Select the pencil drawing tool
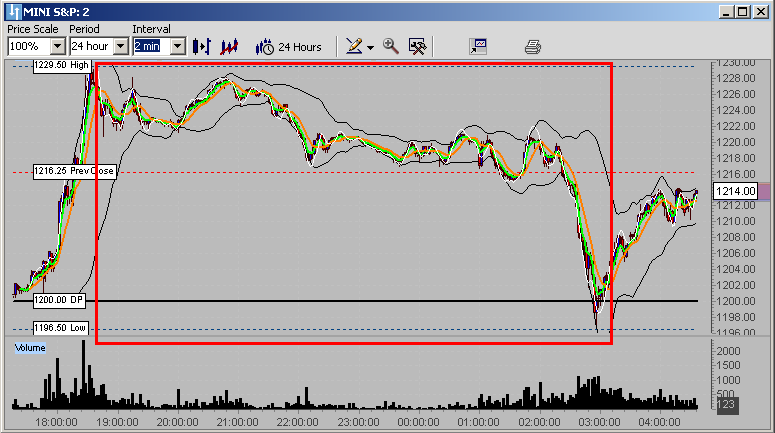The height and width of the screenshot is (433, 775). pyautogui.click(x=353, y=46)
